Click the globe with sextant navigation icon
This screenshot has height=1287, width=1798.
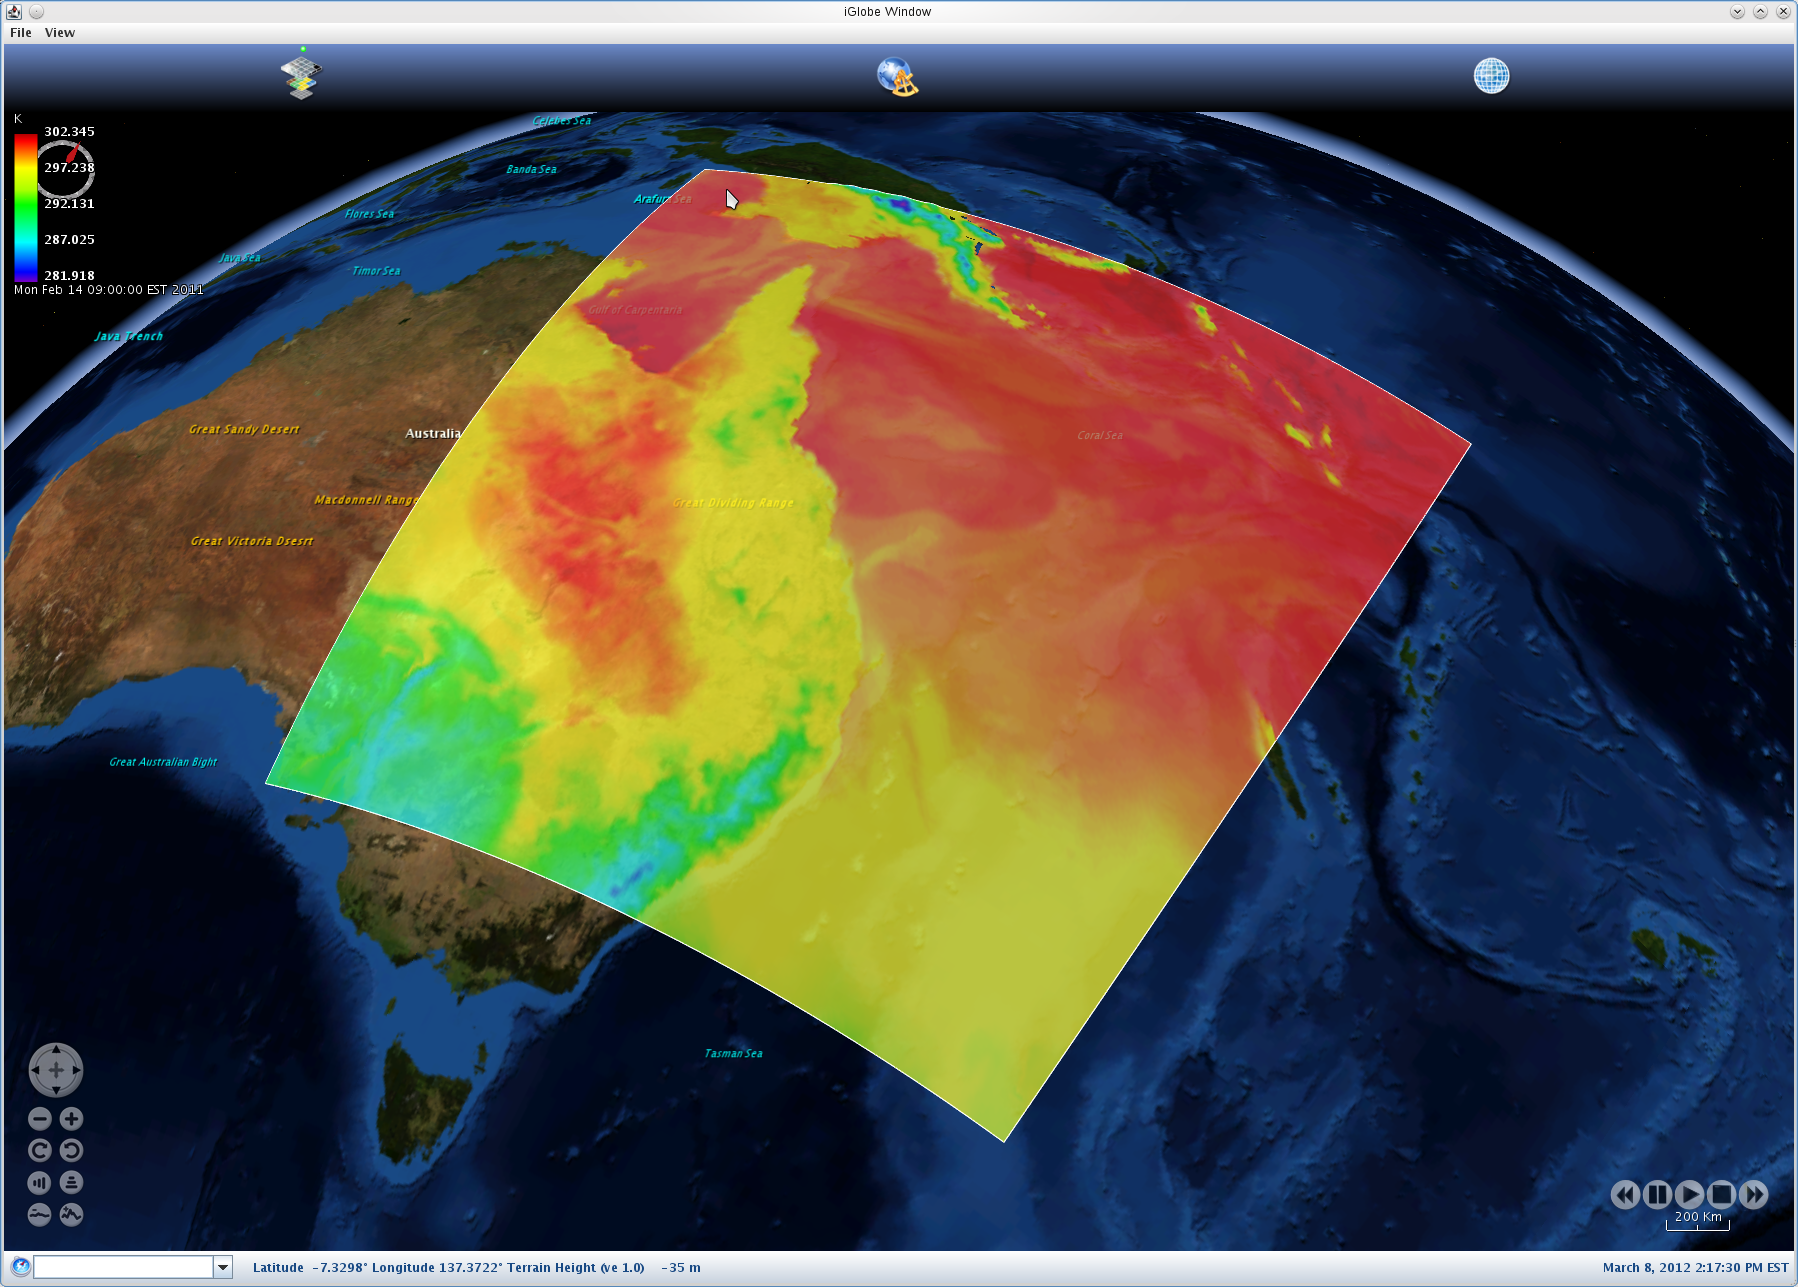click(x=897, y=77)
